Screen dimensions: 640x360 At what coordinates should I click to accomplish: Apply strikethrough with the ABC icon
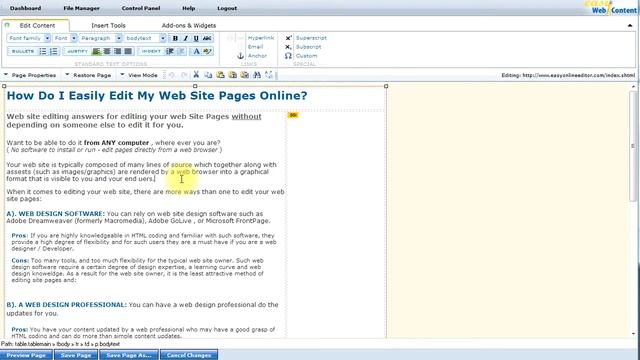click(207, 38)
